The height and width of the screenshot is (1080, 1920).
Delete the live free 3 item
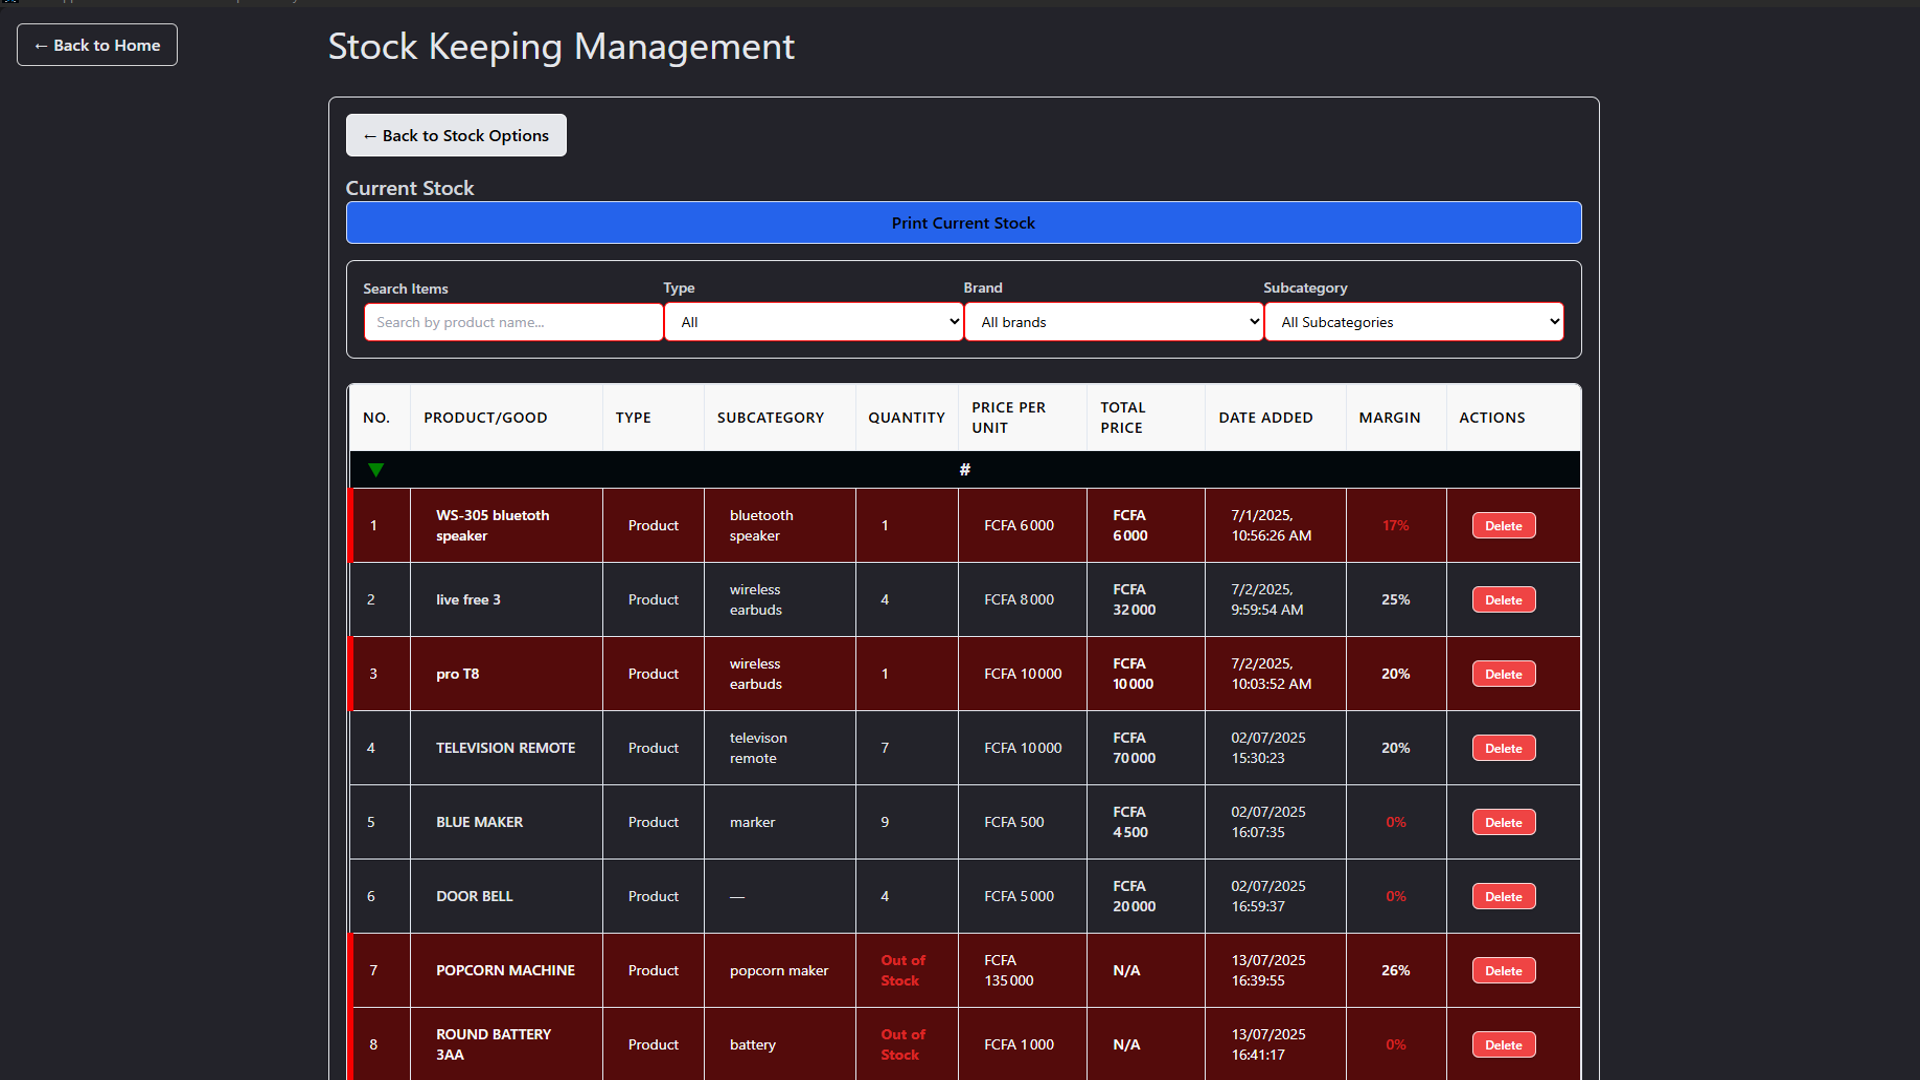point(1503,600)
